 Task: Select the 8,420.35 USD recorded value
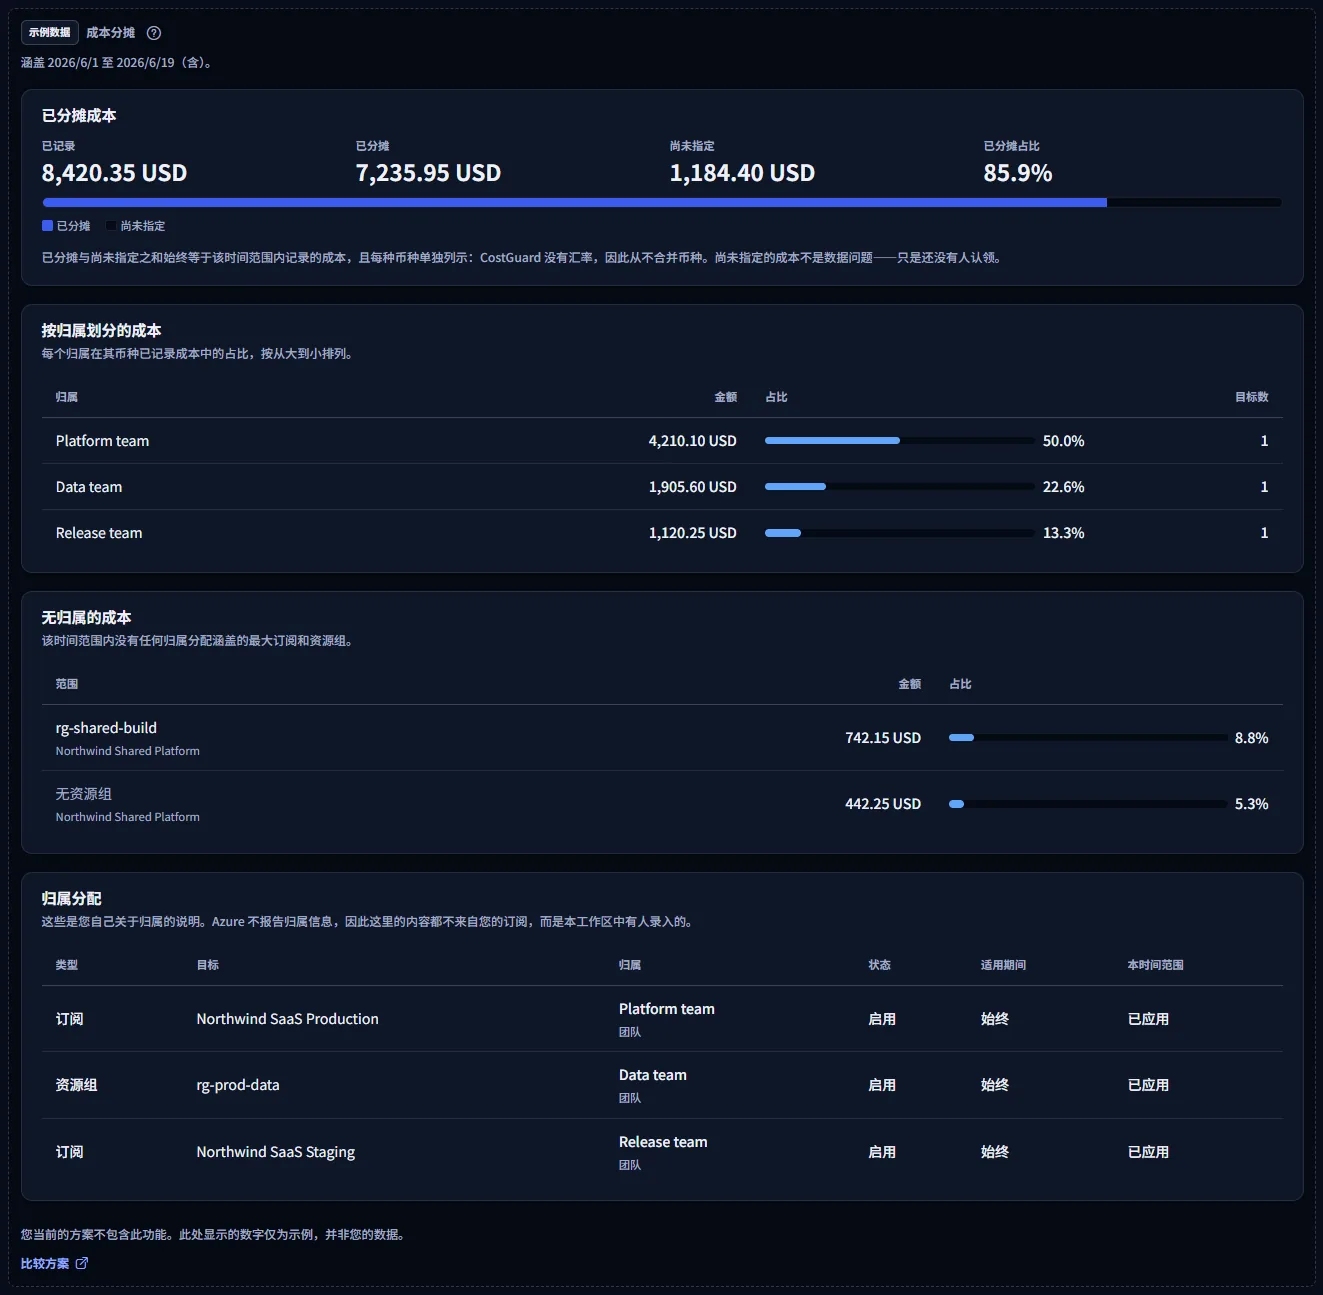[x=114, y=173]
